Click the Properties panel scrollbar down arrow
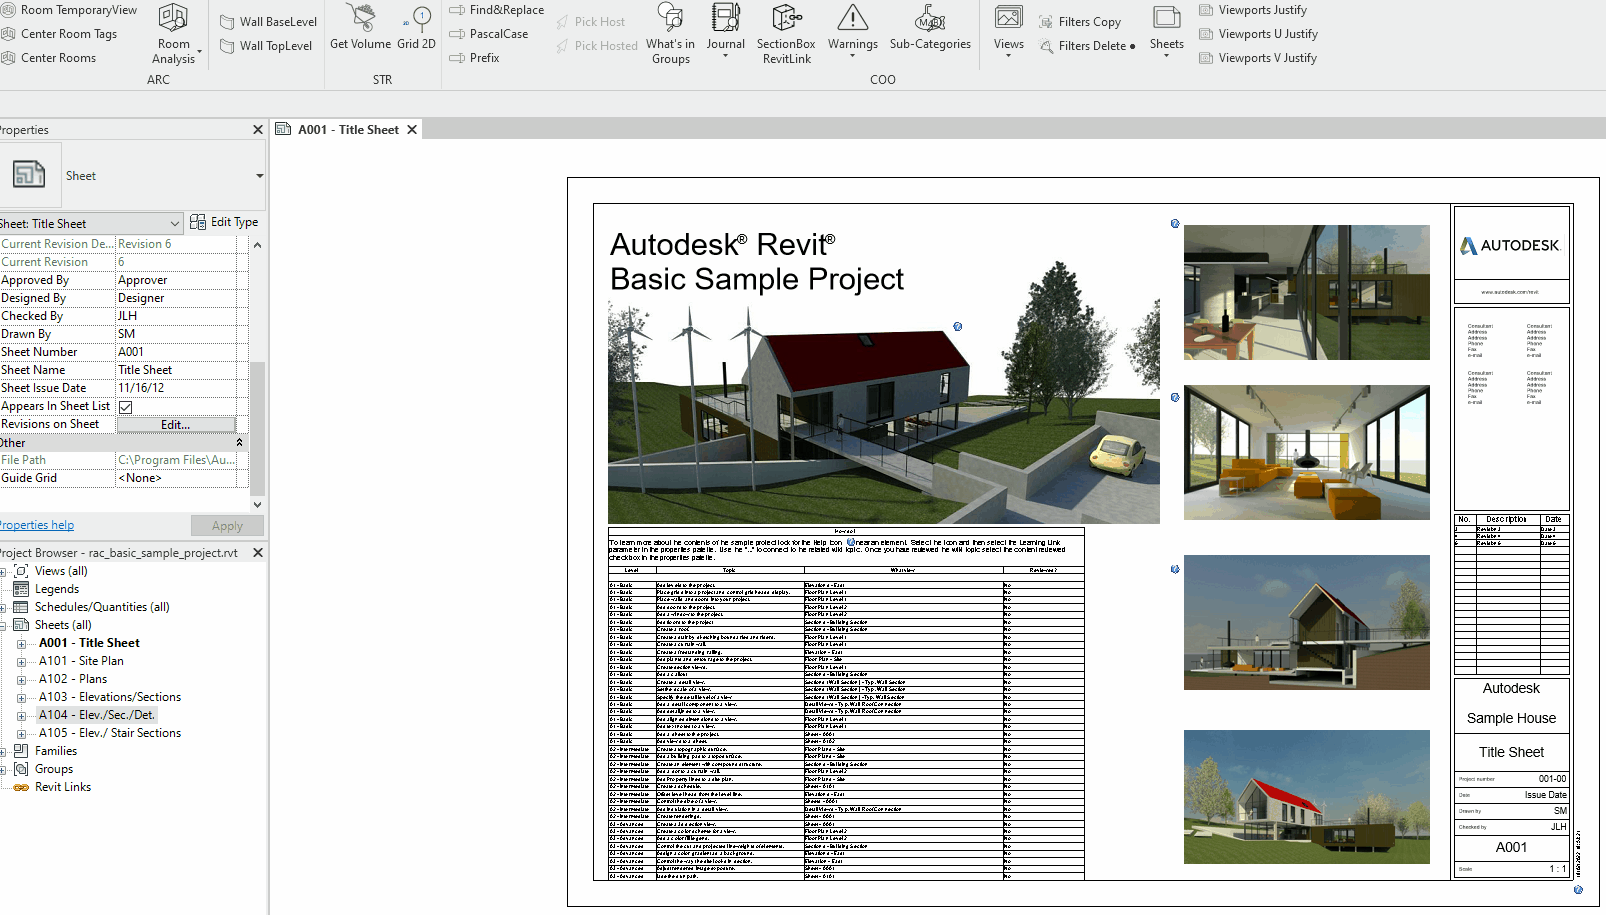This screenshot has width=1606, height=915. coord(257,505)
